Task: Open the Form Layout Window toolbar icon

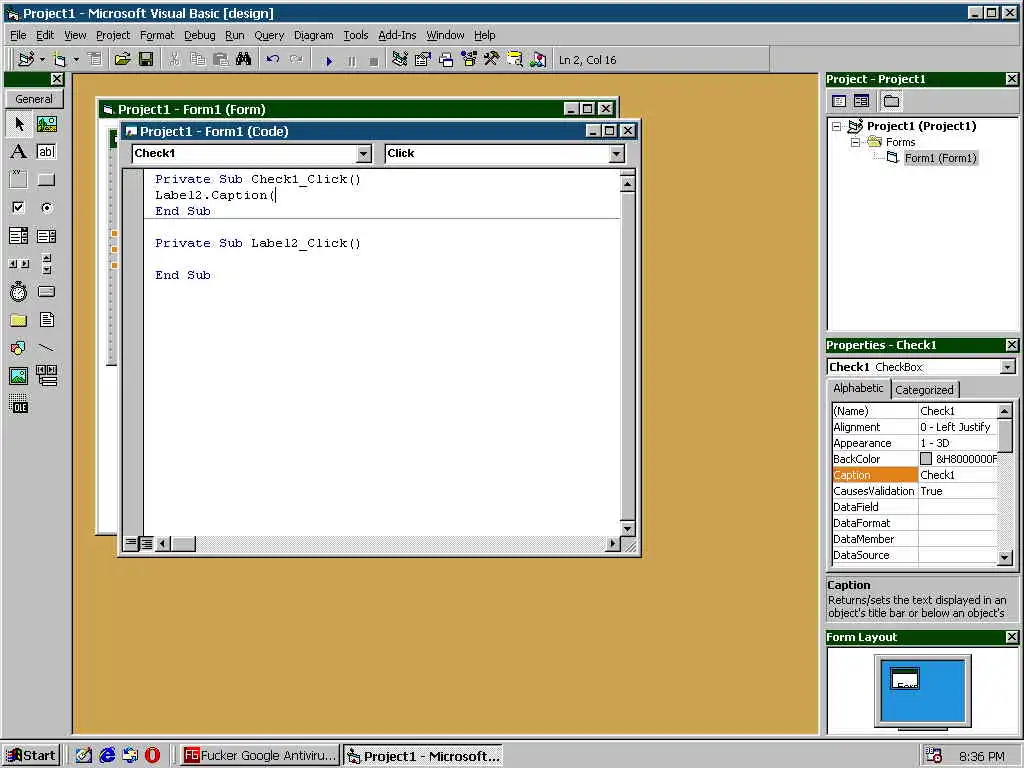Action: pyautogui.click(x=446, y=59)
